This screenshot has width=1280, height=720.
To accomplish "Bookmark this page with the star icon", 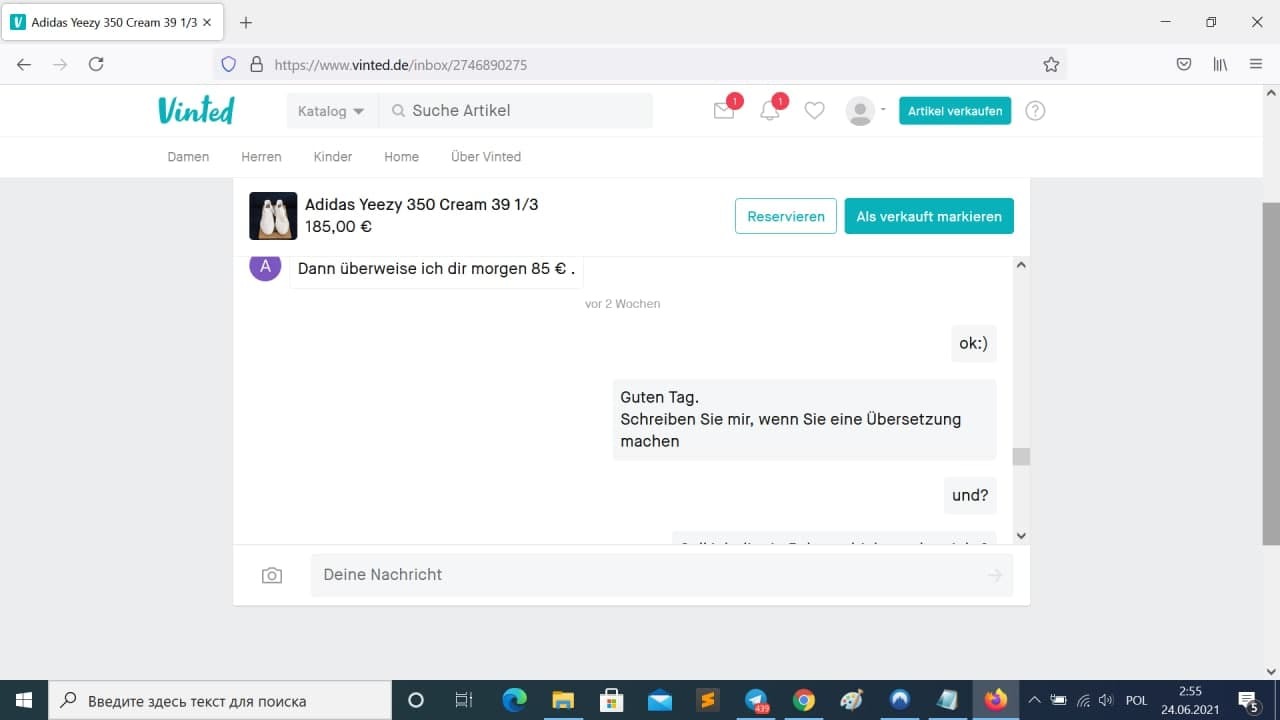I will click(1051, 64).
